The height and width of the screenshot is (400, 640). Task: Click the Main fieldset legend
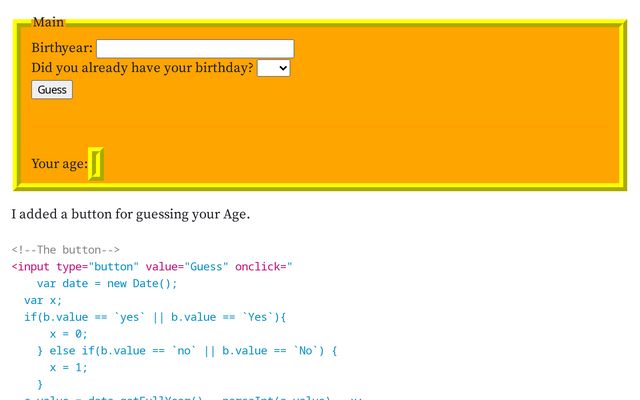(x=48, y=22)
